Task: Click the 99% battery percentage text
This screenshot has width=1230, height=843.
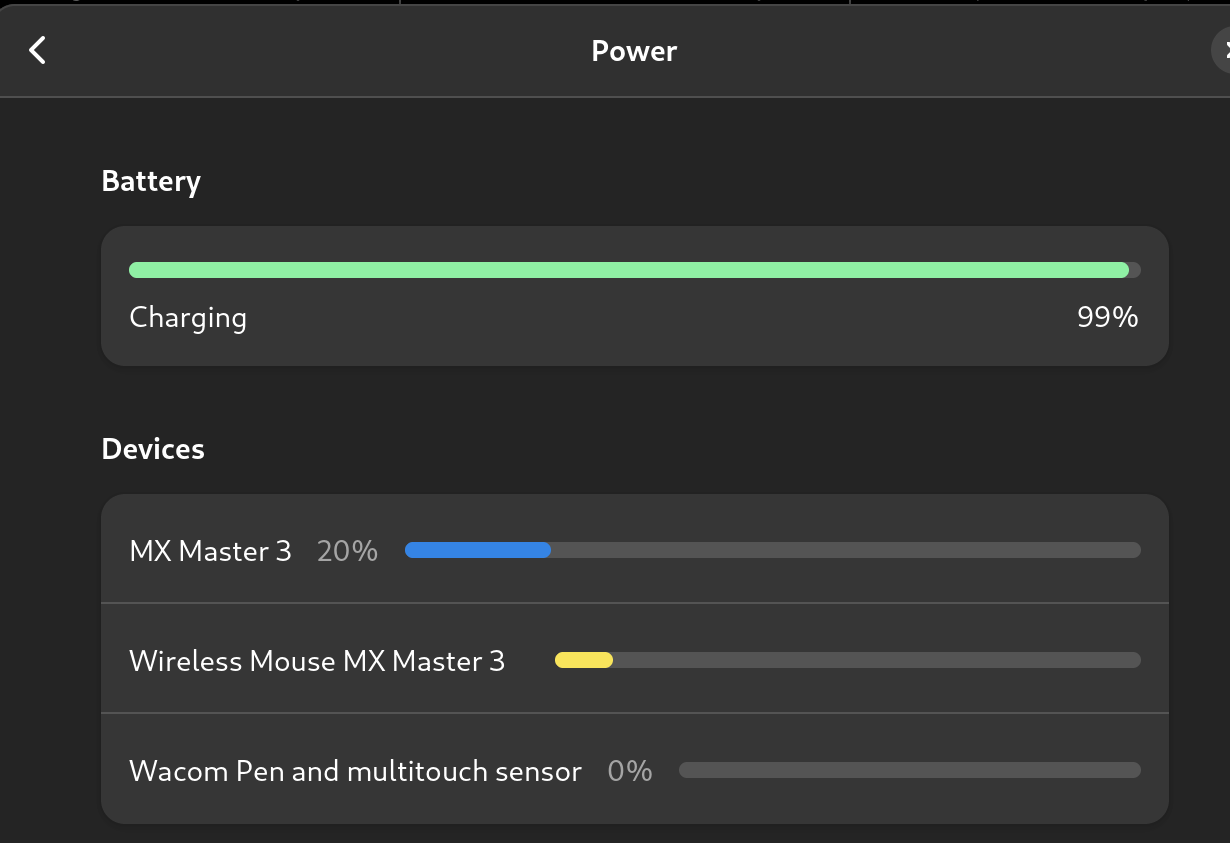Action: [1107, 317]
